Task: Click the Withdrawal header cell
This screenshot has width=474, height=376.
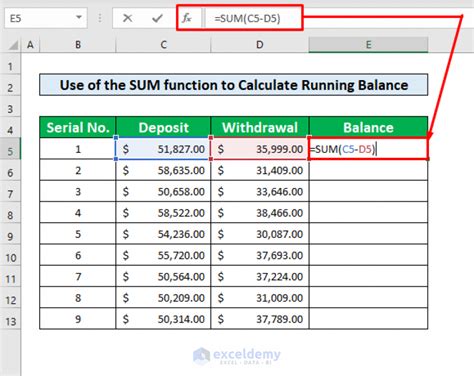Action: click(x=260, y=127)
